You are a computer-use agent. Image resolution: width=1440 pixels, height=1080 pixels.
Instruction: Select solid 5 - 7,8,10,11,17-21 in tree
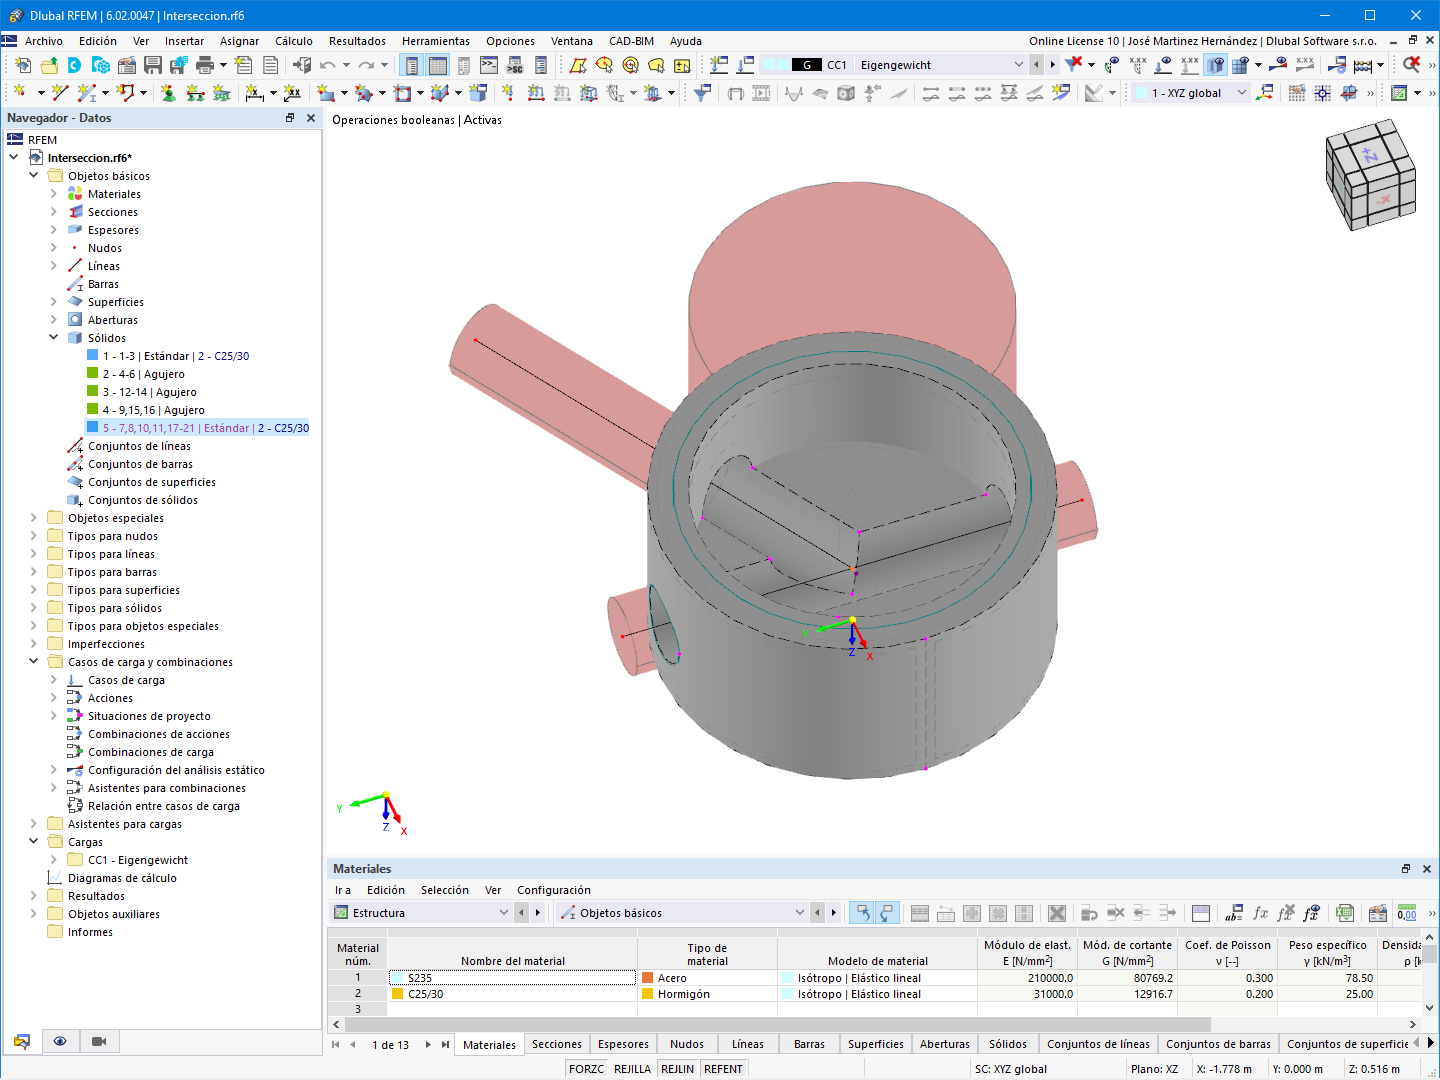point(198,428)
